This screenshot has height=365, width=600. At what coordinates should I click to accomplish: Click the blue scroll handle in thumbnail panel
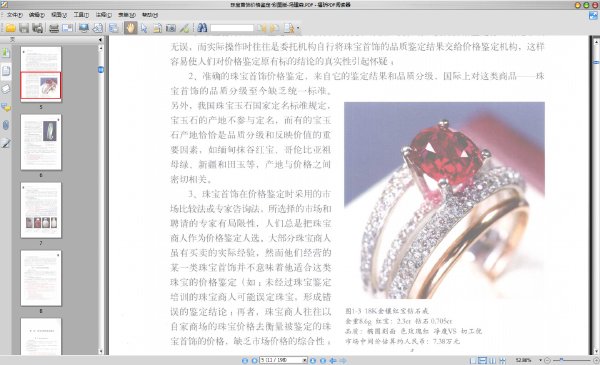101,70
